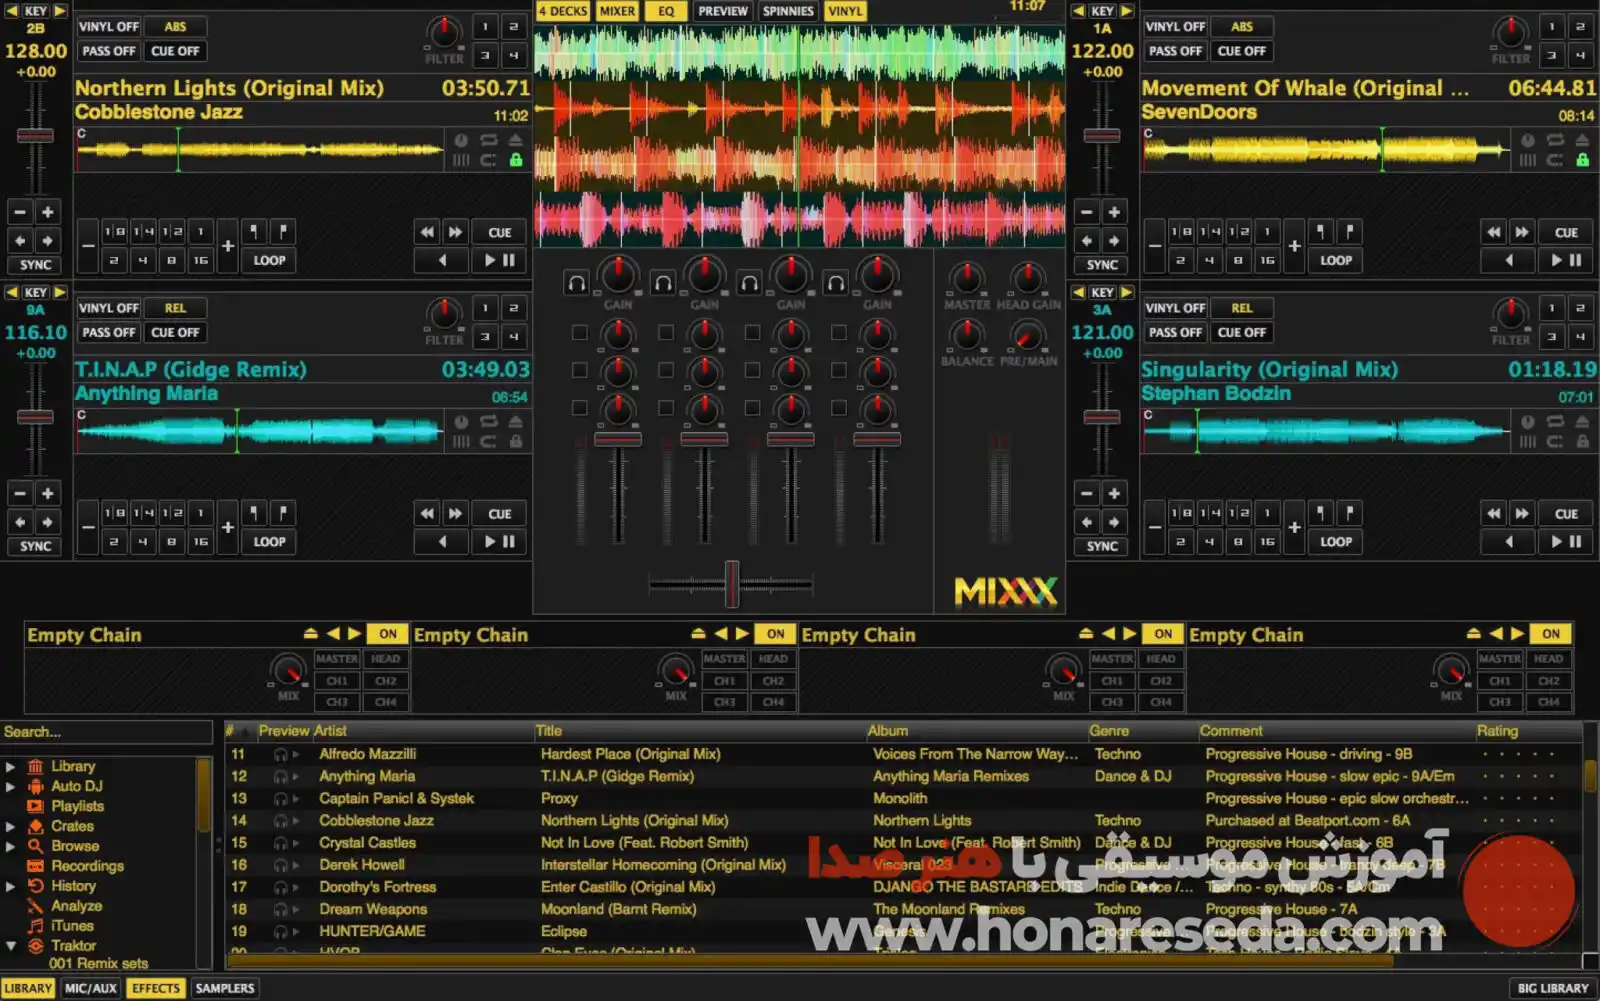Expand the Browse tree node
Screen dimensions: 1600x1001
pos(10,846)
